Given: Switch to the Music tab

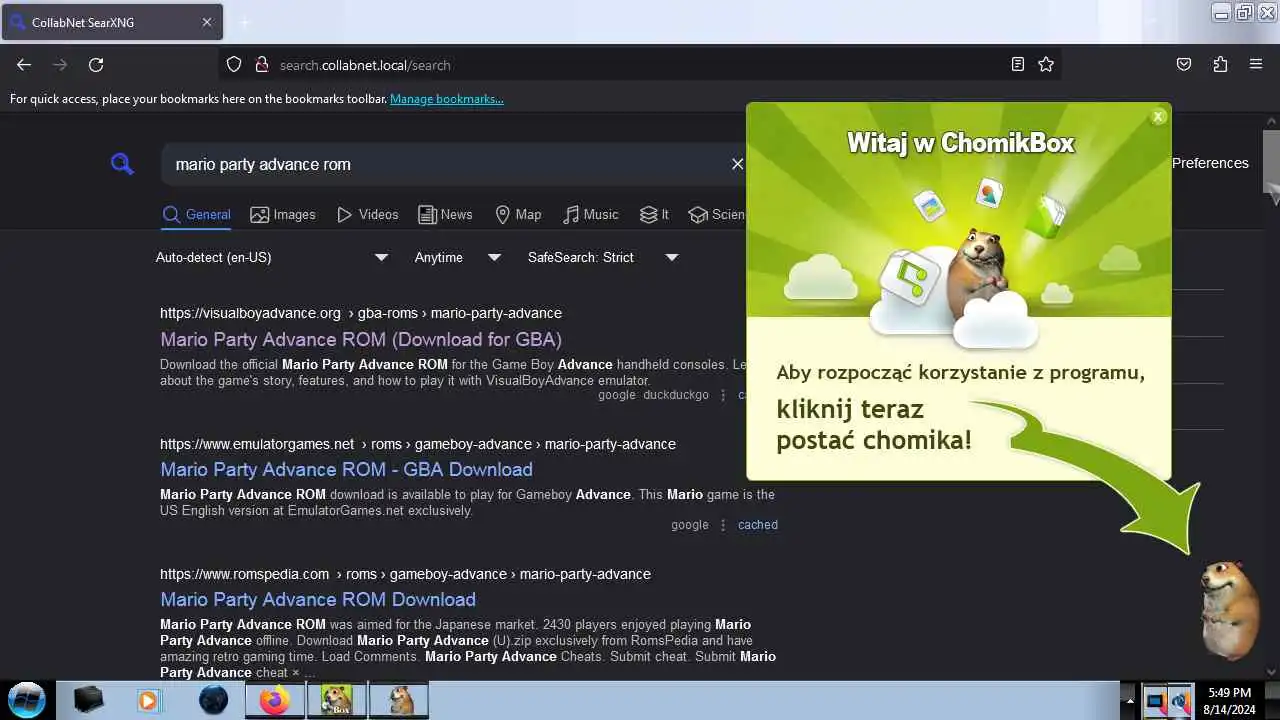Looking at the screenshot, I should [590, 214].
